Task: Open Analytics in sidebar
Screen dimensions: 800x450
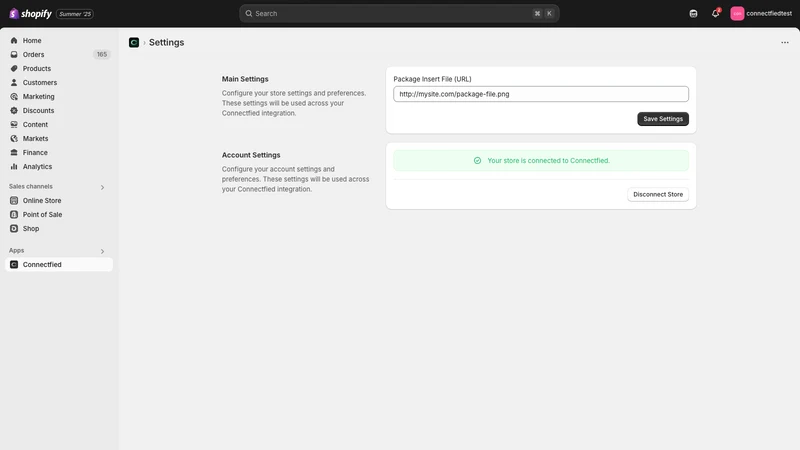Action: click(37, 167)
